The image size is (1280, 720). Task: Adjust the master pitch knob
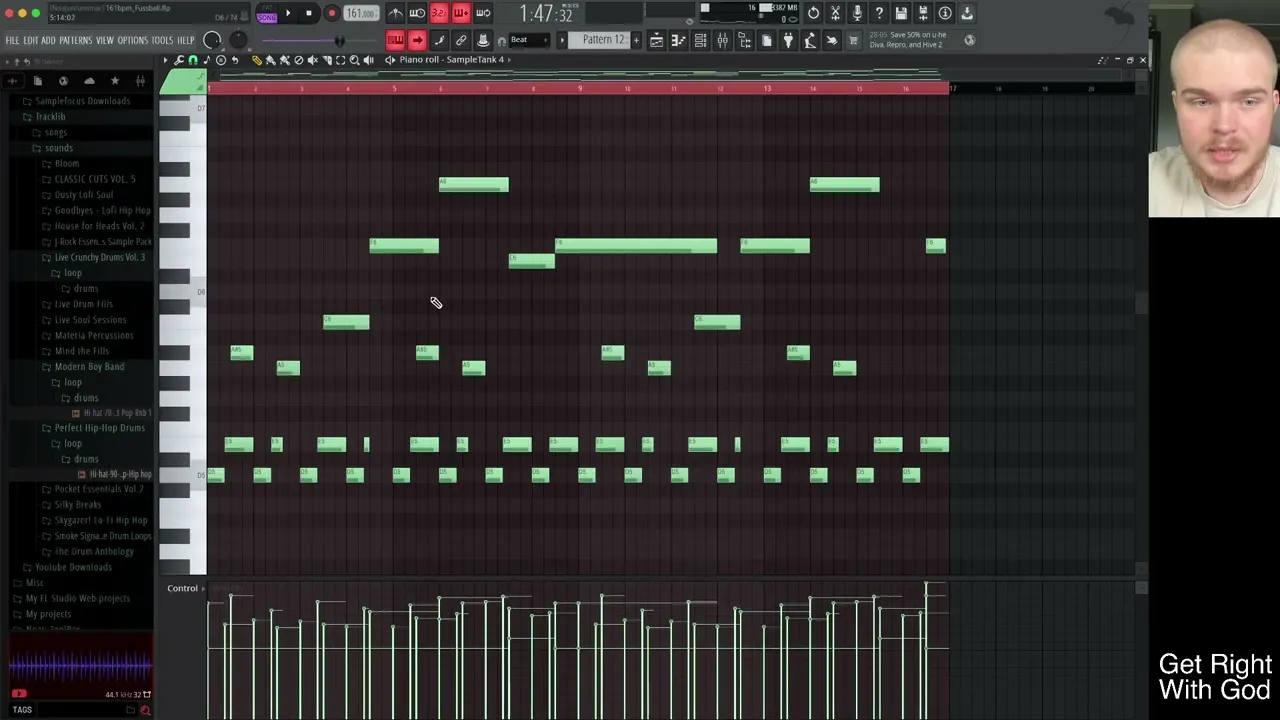(238, 40)
